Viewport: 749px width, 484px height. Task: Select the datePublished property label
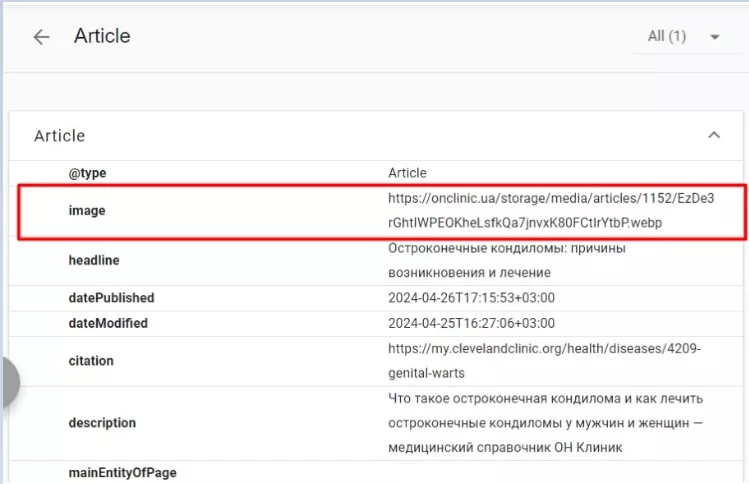click(111, 298)
